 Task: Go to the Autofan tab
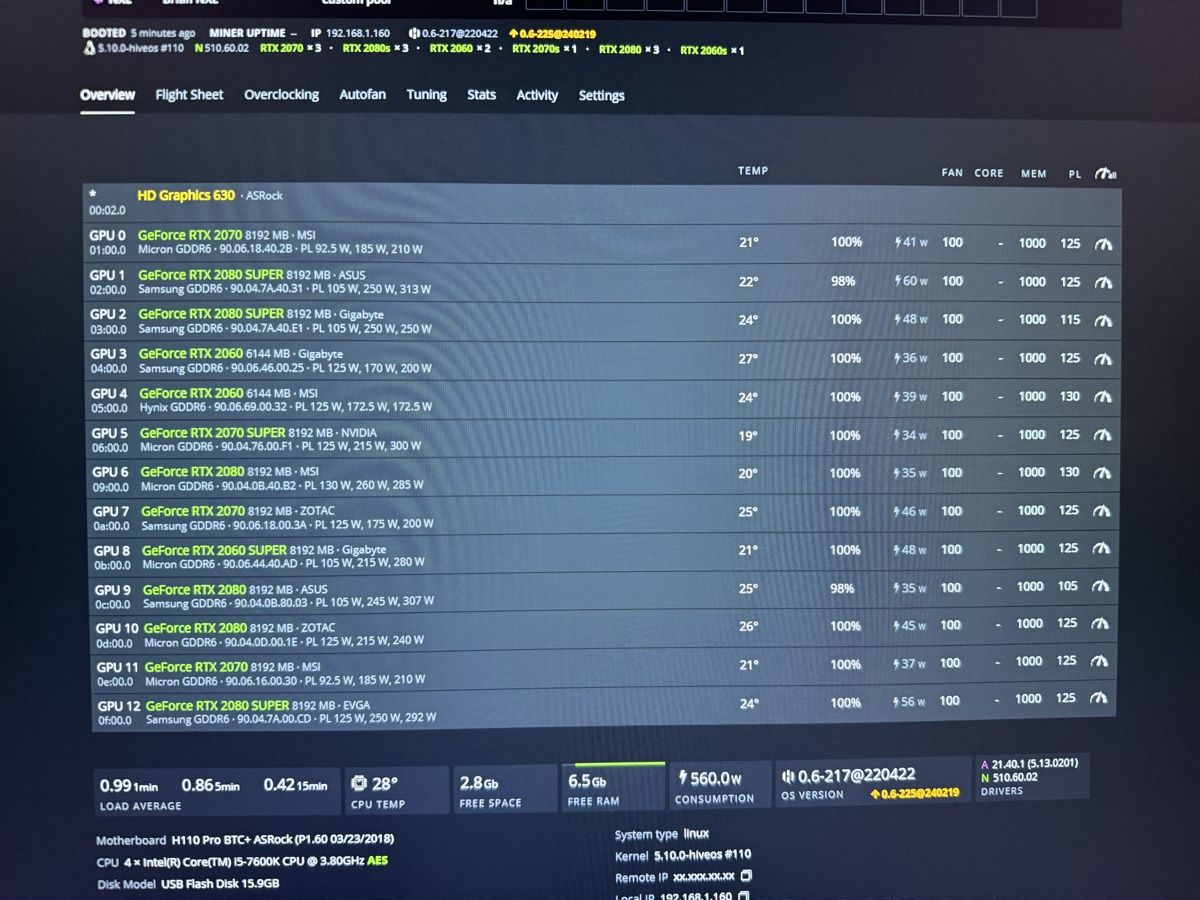(x=362, y=95)
